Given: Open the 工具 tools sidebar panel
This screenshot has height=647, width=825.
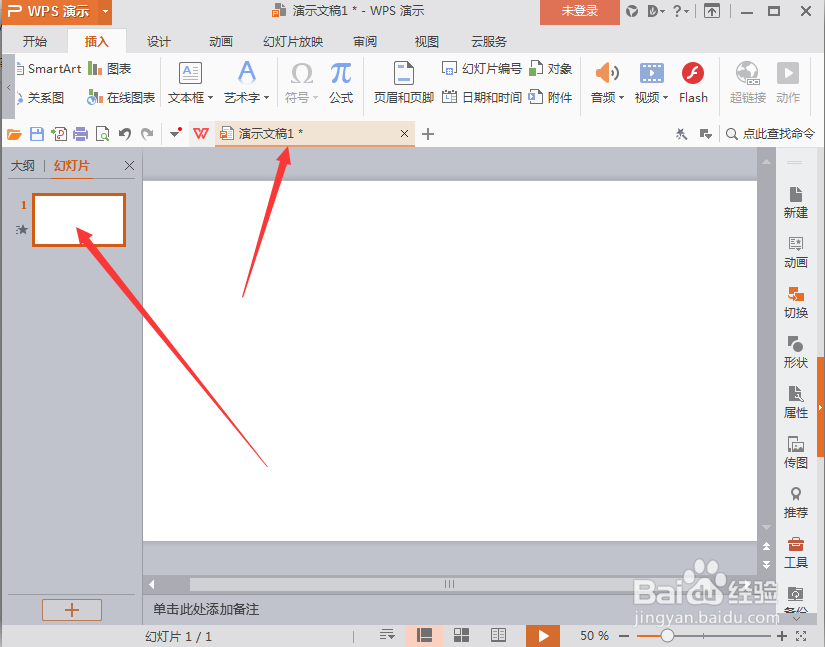Looking at the screenshot, I should click(x=796, y=552).
